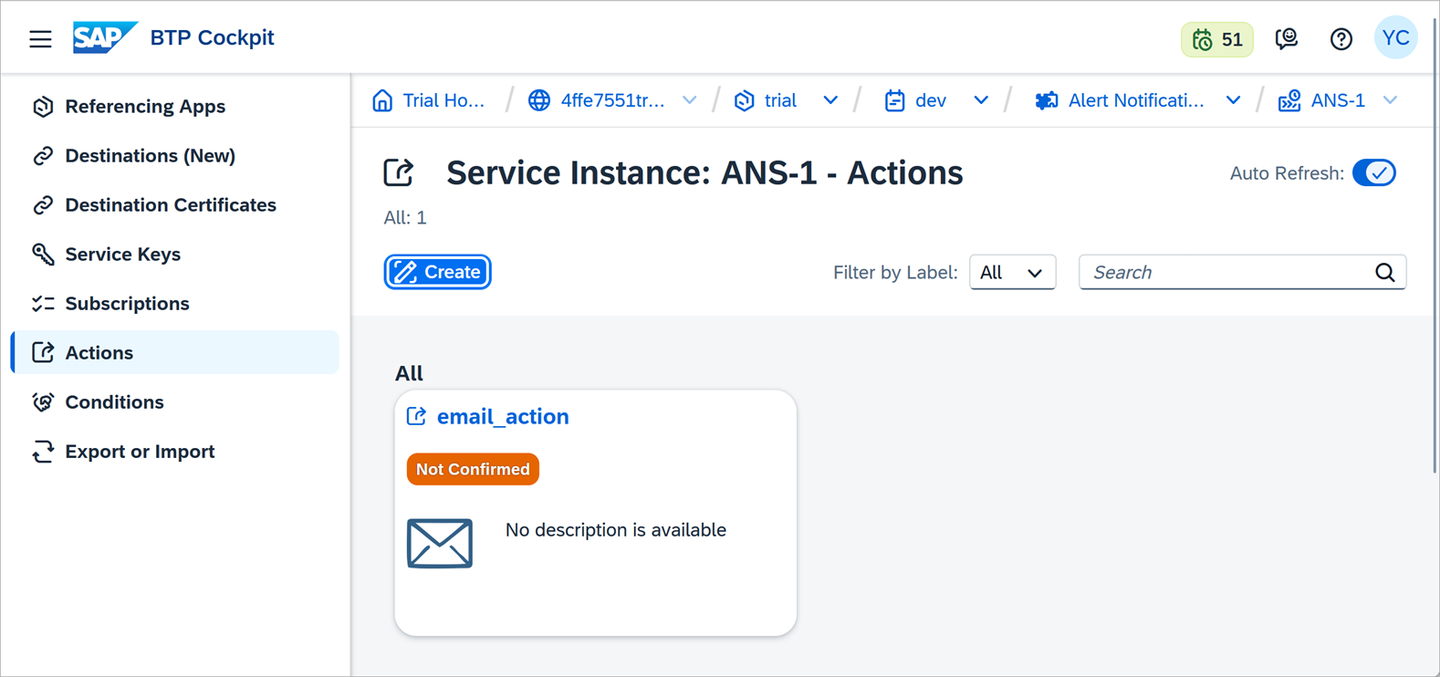Click the Subscriptions checklist icon
1440x677 pixels.
click(x=42, y=304)
